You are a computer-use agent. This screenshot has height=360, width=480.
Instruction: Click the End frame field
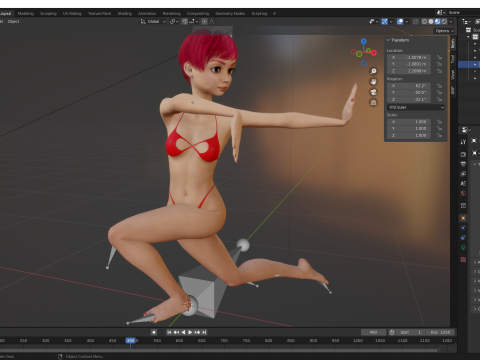(x=440, y=332)
